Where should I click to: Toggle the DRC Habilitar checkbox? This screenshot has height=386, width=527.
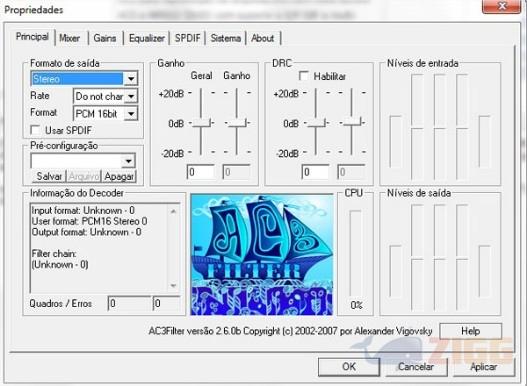303,76
